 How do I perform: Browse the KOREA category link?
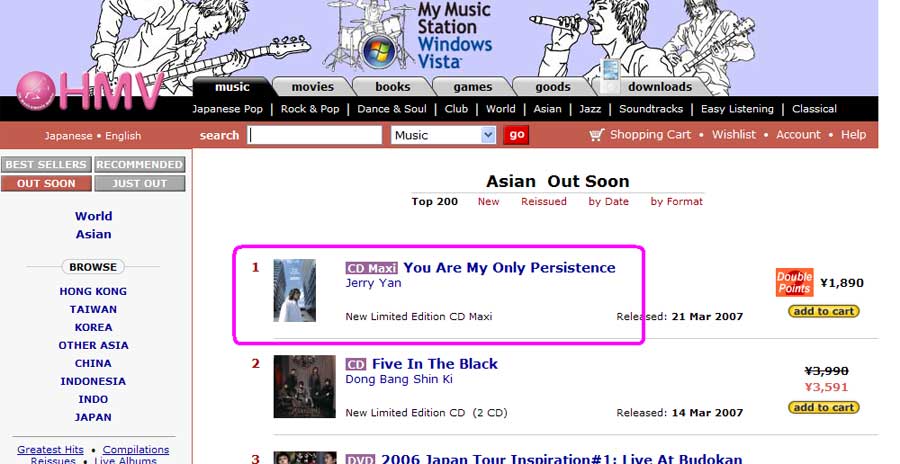[93, 327]
